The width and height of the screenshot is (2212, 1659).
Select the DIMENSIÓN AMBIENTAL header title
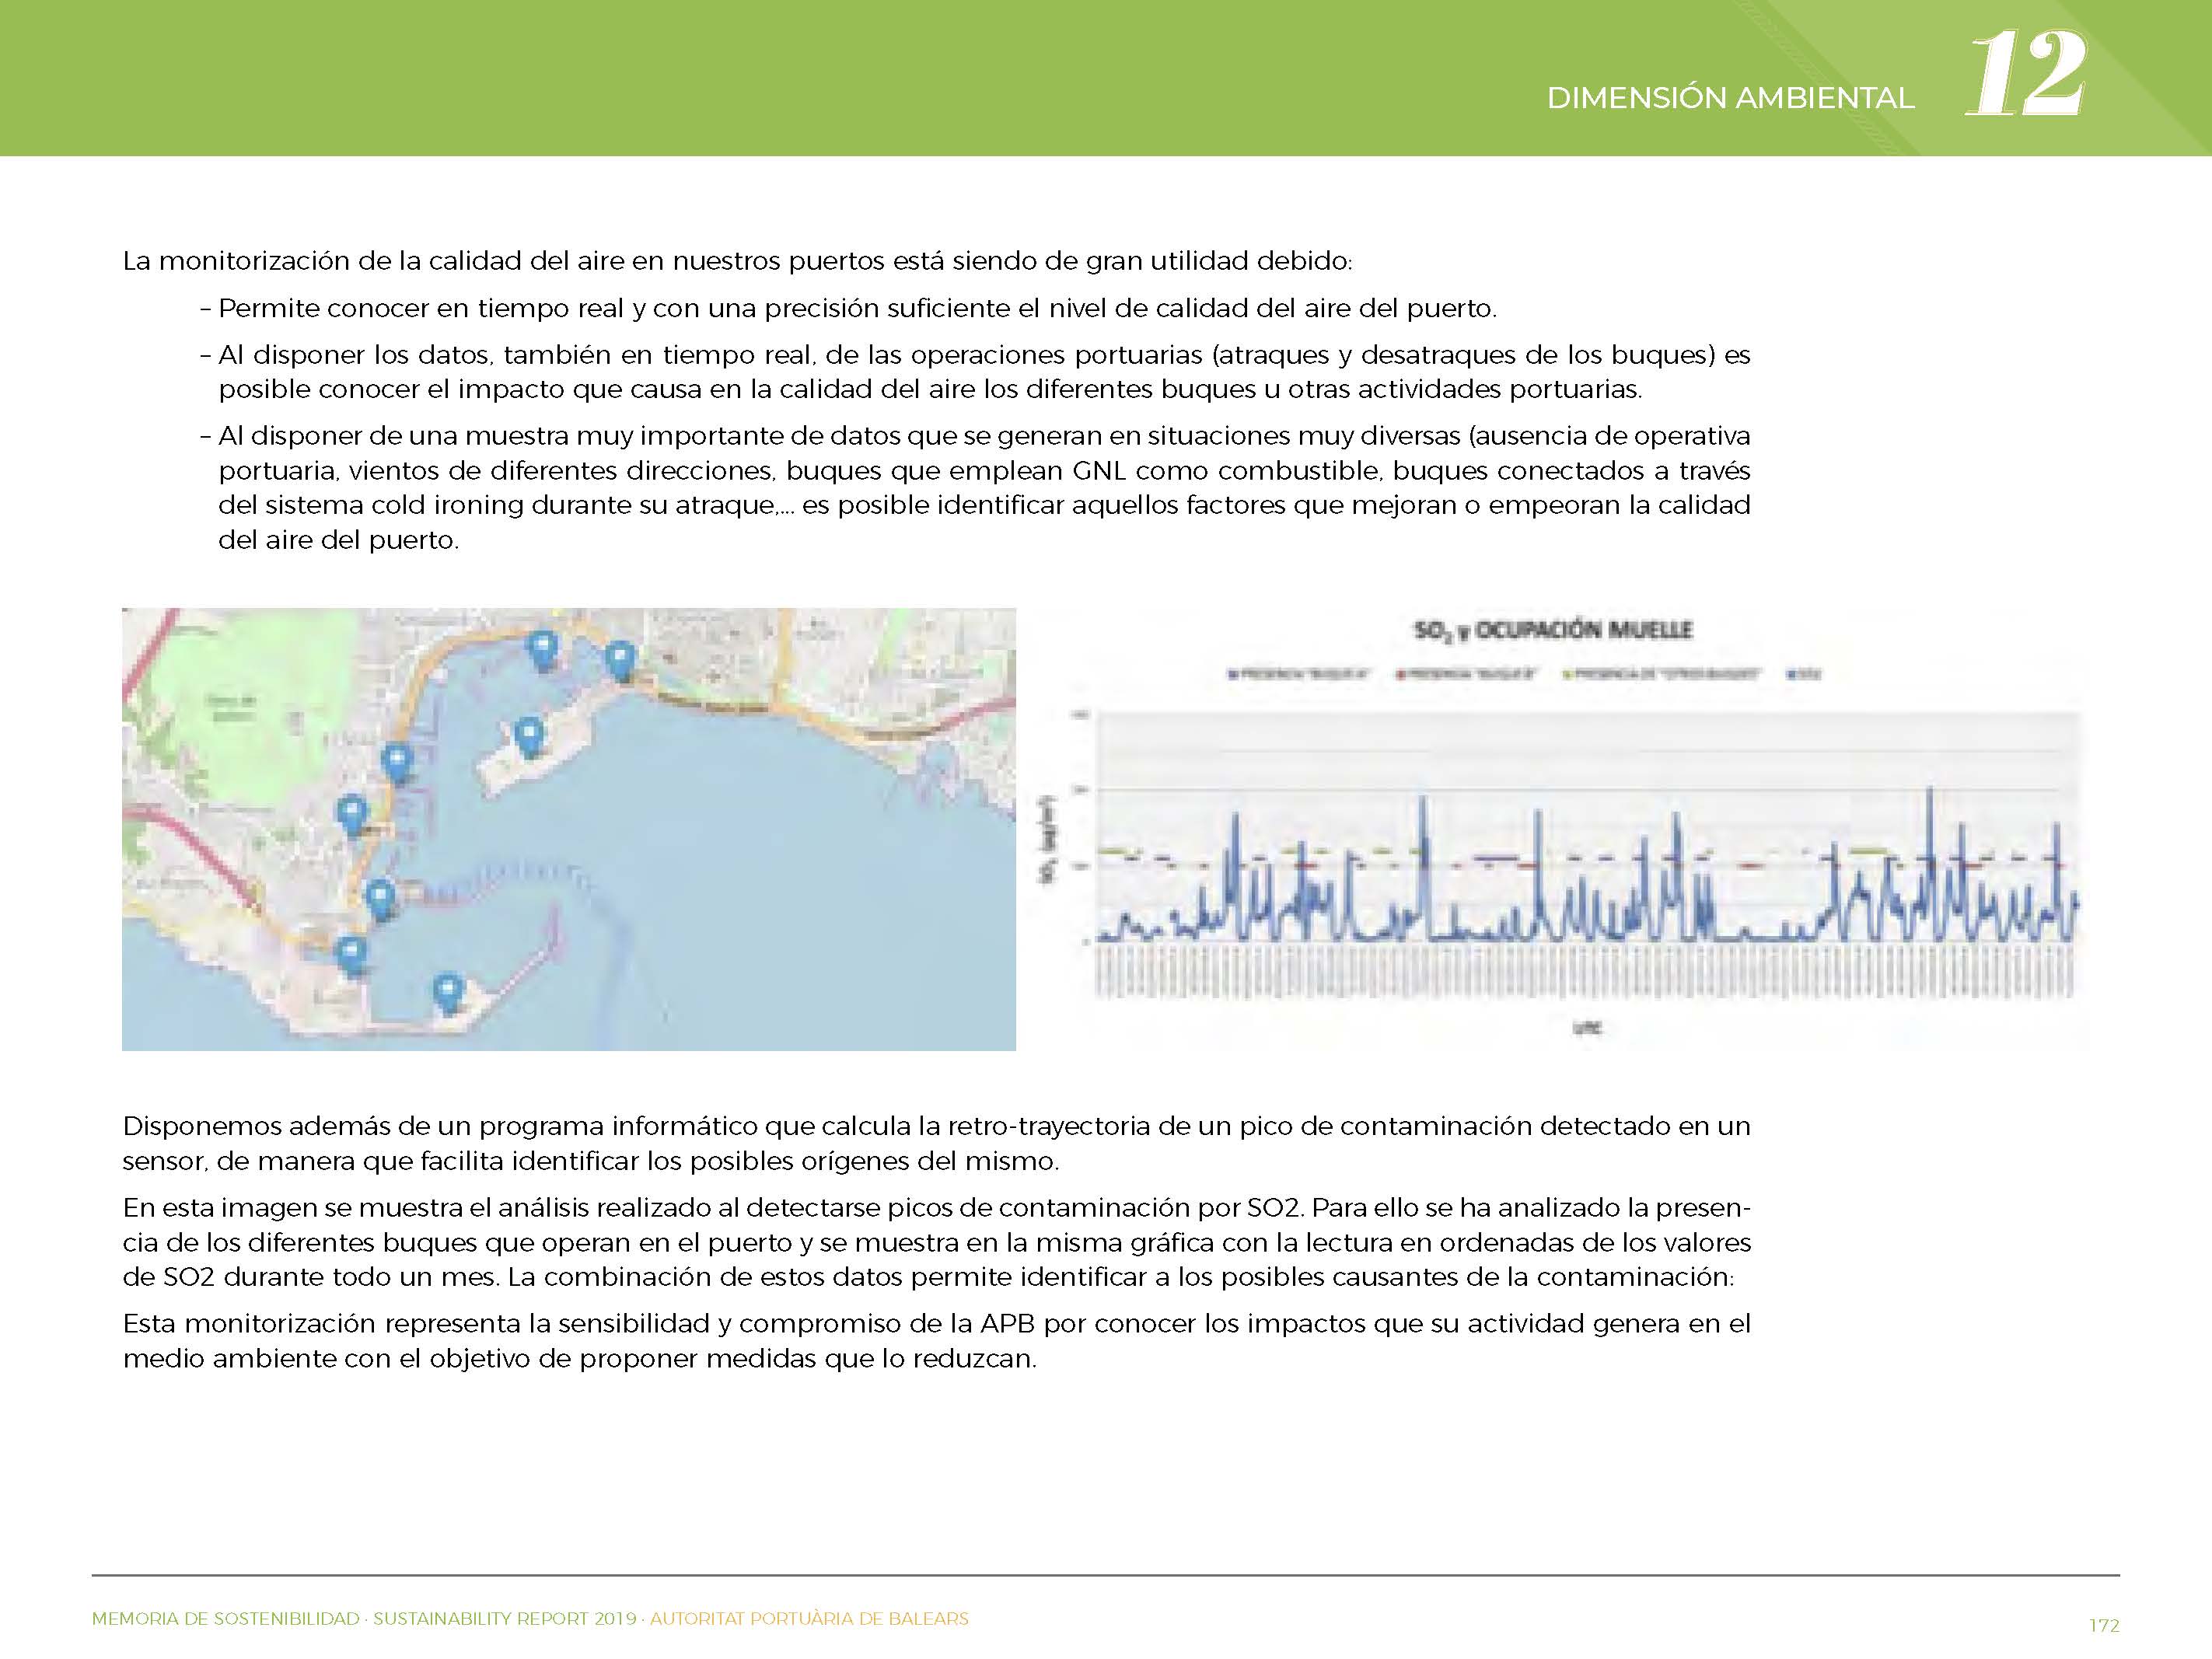click(1730, 98)
